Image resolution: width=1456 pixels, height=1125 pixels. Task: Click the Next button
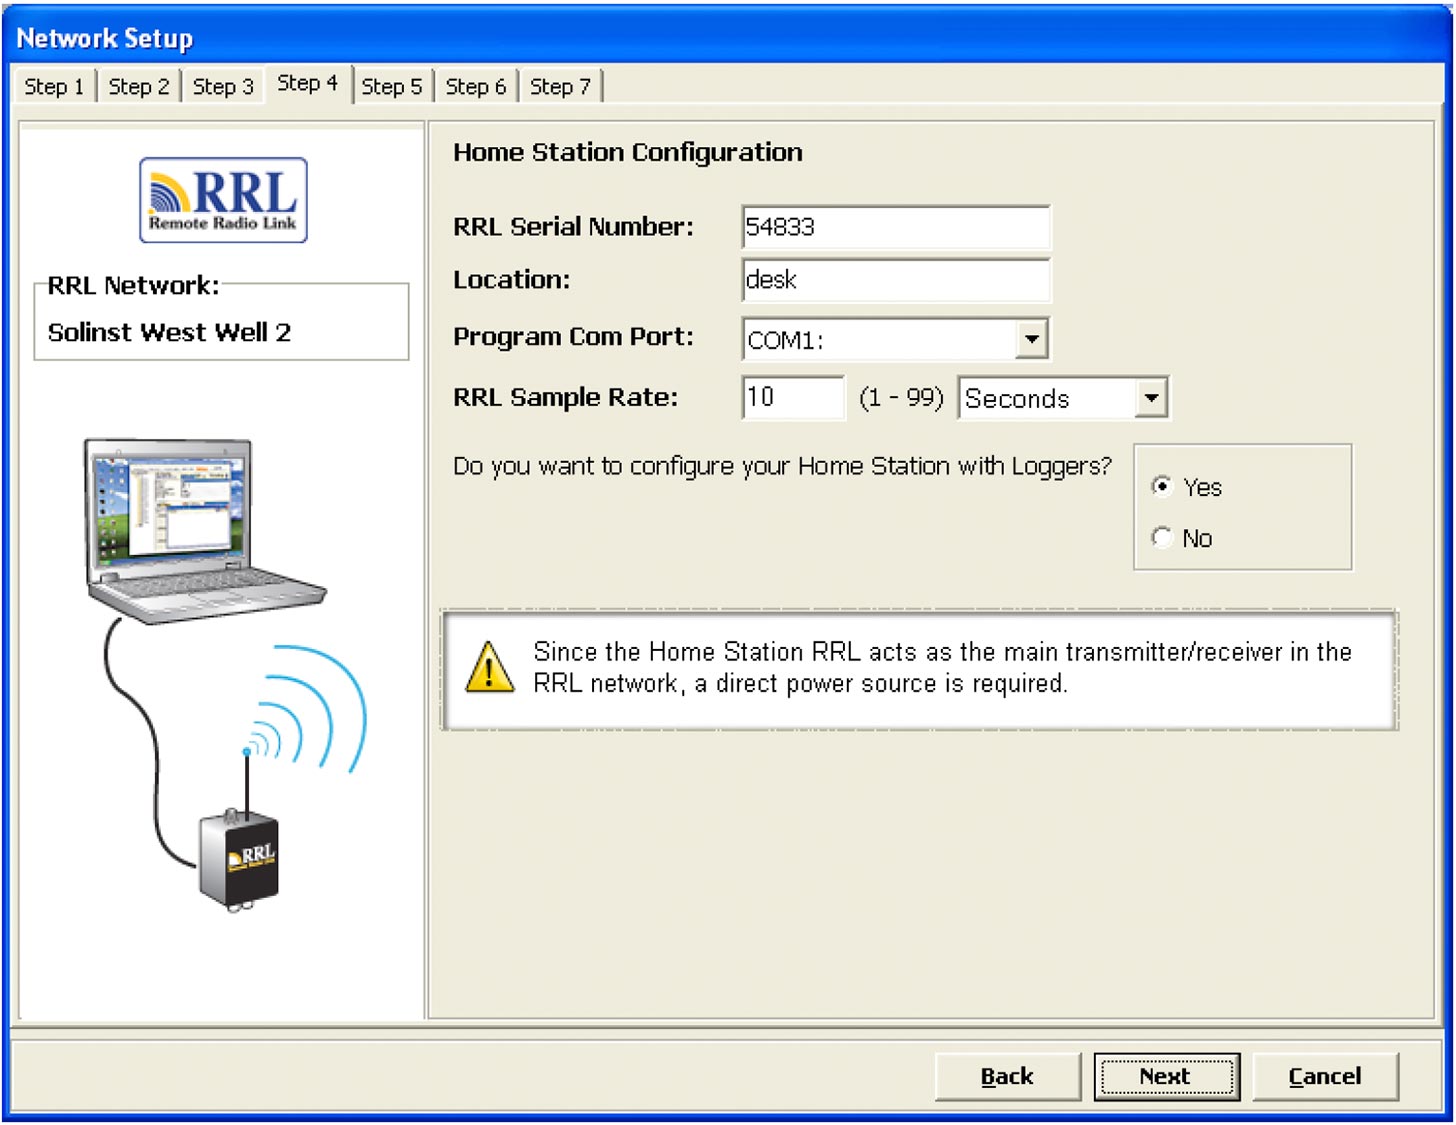[1165, 1076]
